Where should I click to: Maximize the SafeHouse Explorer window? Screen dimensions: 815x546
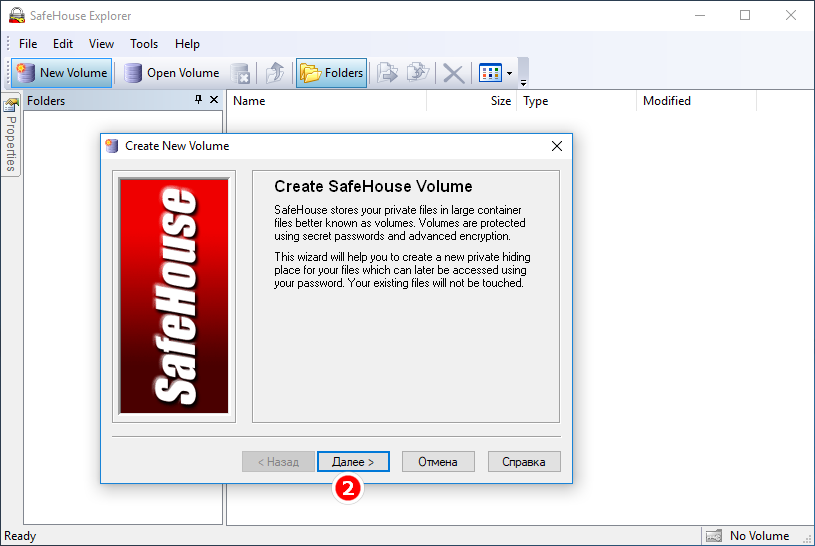tap(745, 15)
